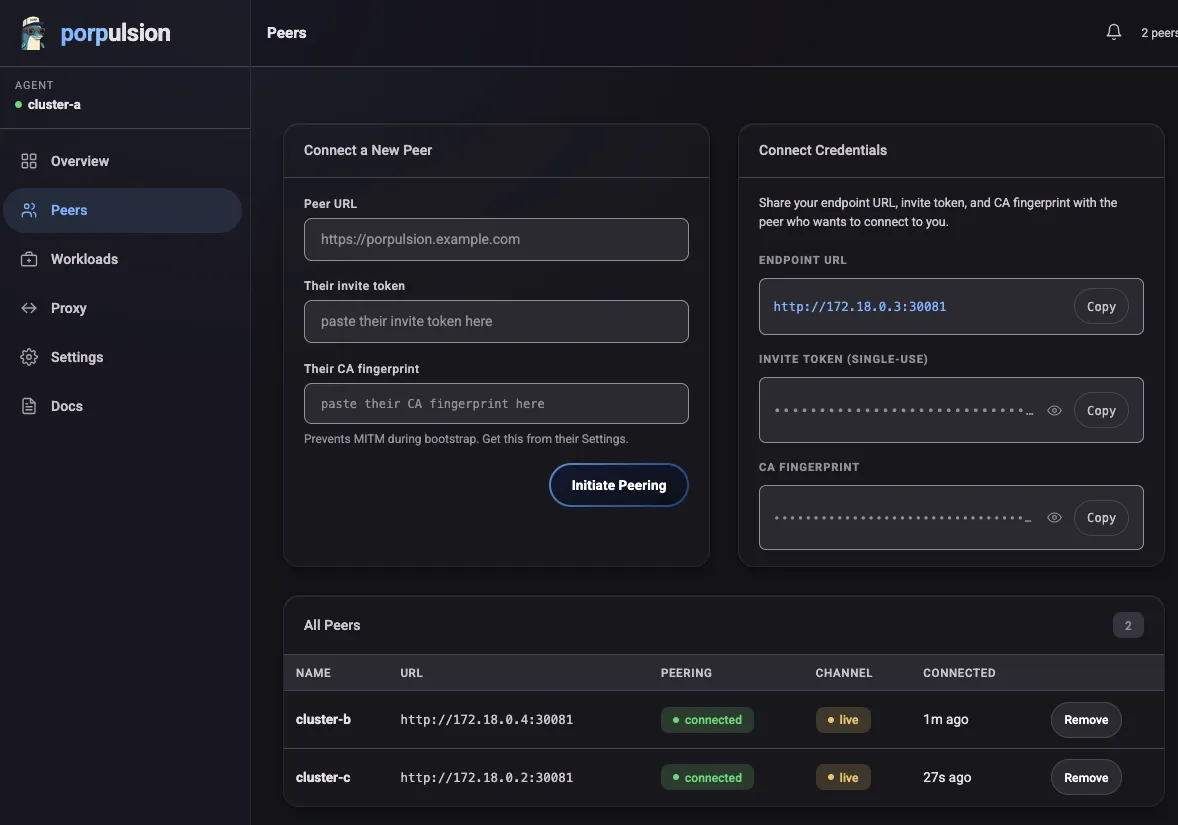Screen dimensions: 1178x825
Task: Copy the single-use invite token
Action: tap(1101, 410)
